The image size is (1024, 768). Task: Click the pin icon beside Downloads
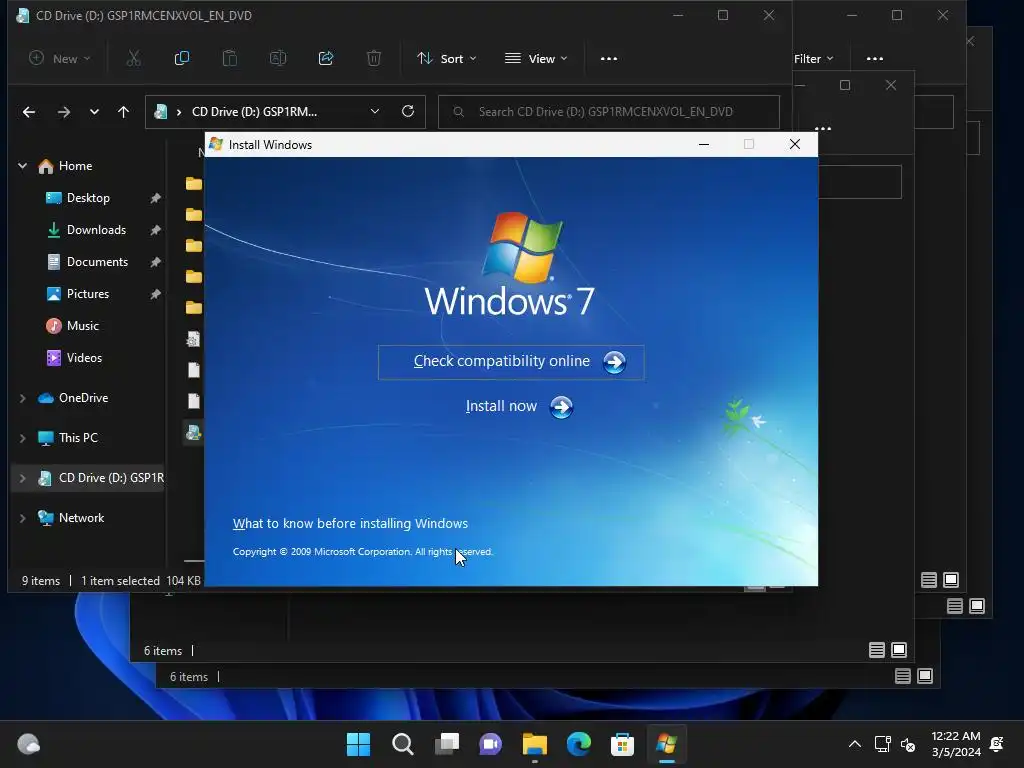pos(155,230)
